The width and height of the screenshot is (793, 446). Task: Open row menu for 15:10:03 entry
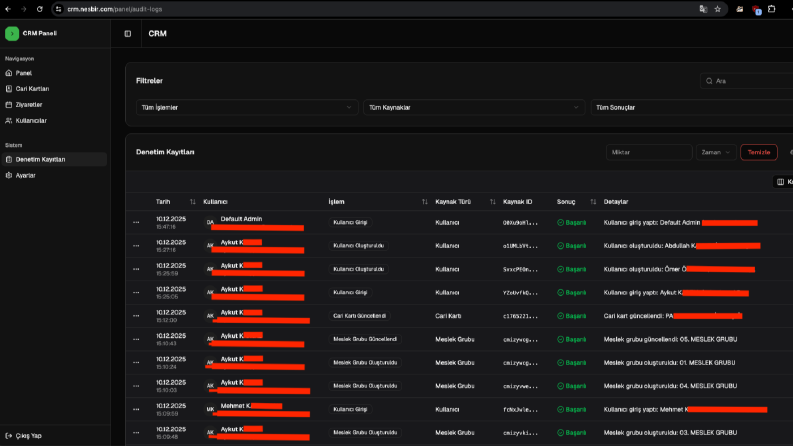[x=136, y=386]
